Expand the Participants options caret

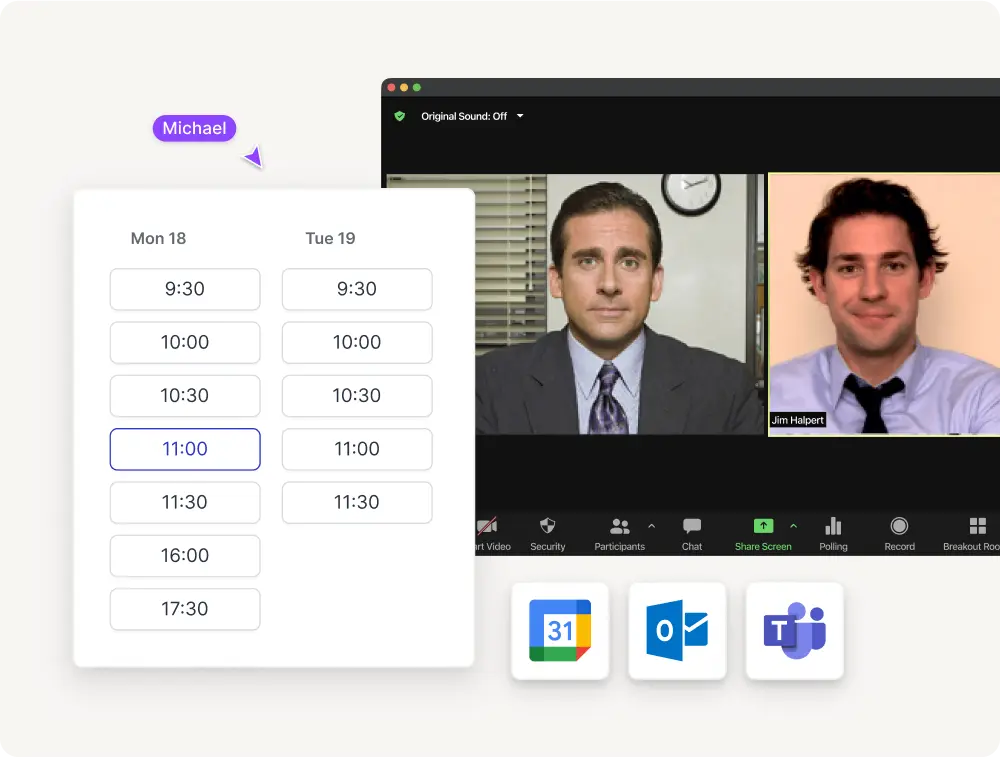651,527
